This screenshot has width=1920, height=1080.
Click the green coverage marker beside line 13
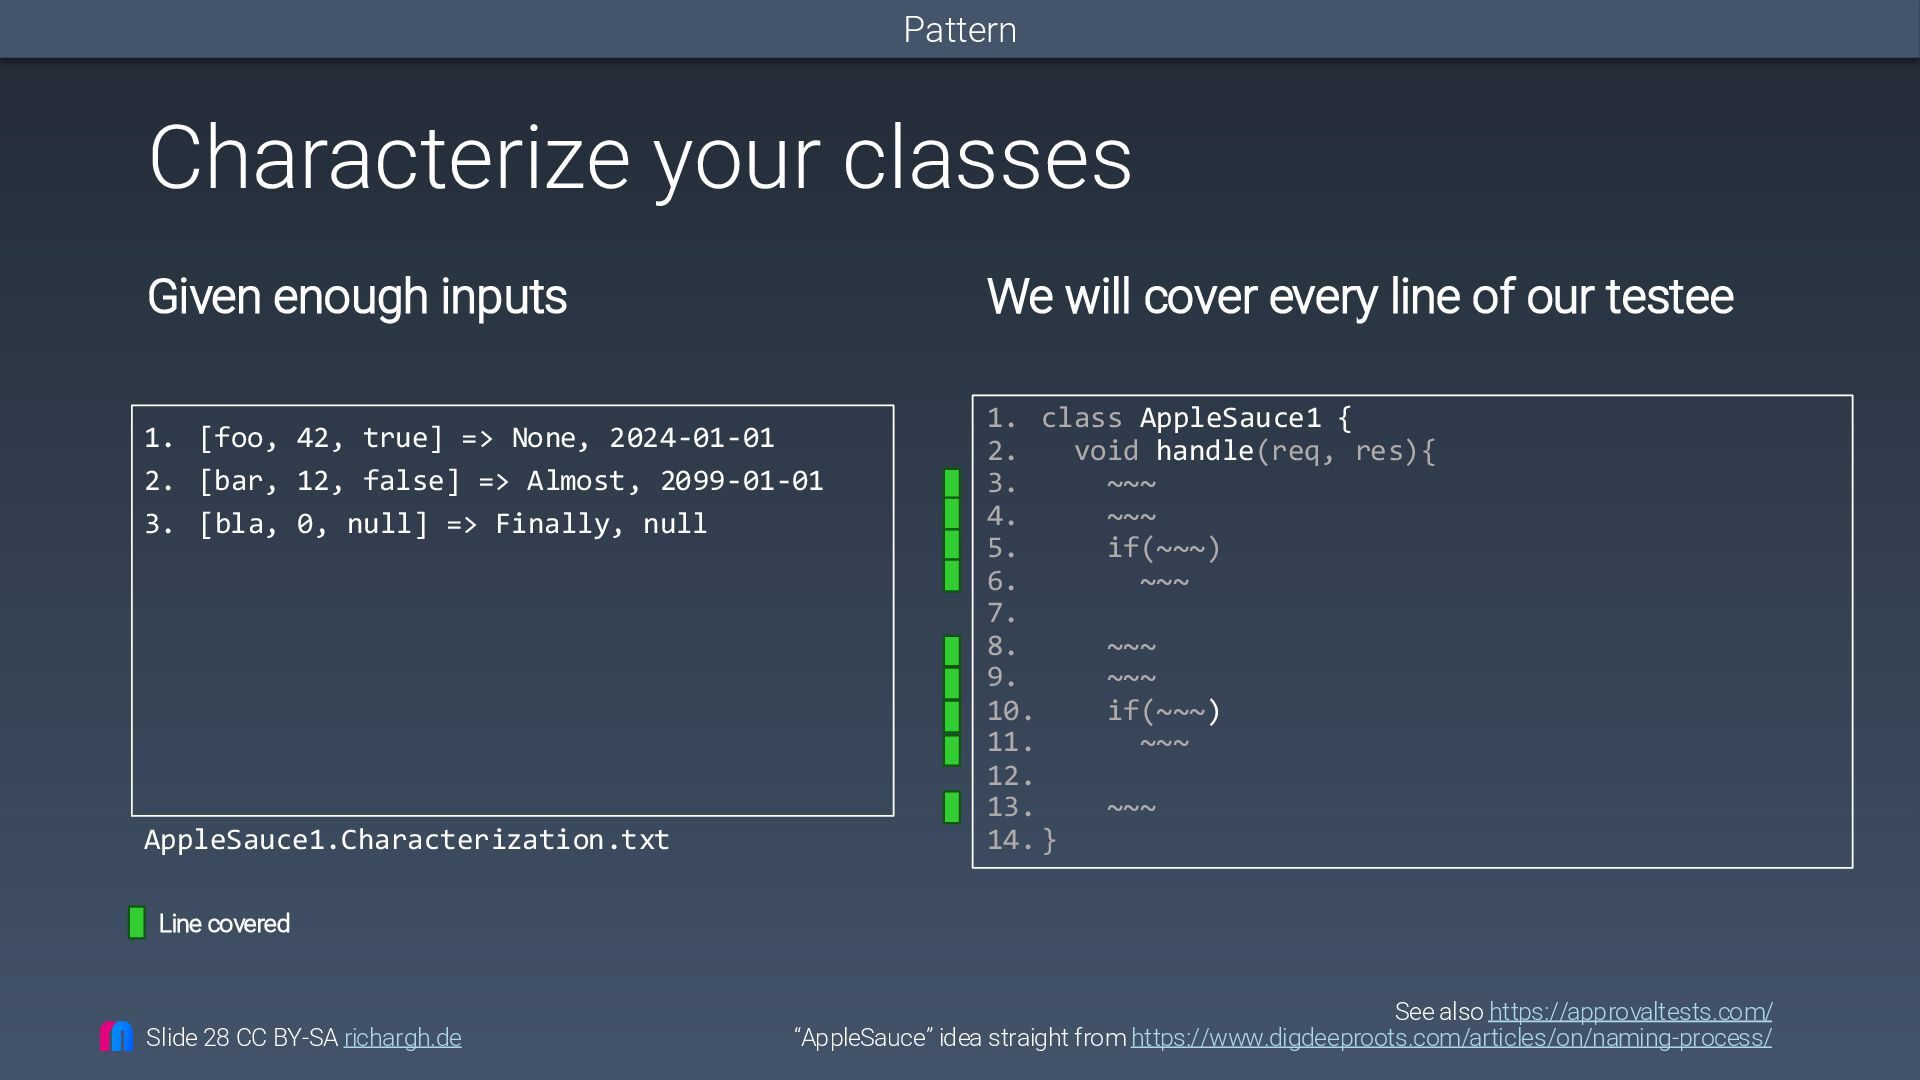coord(952,807)
